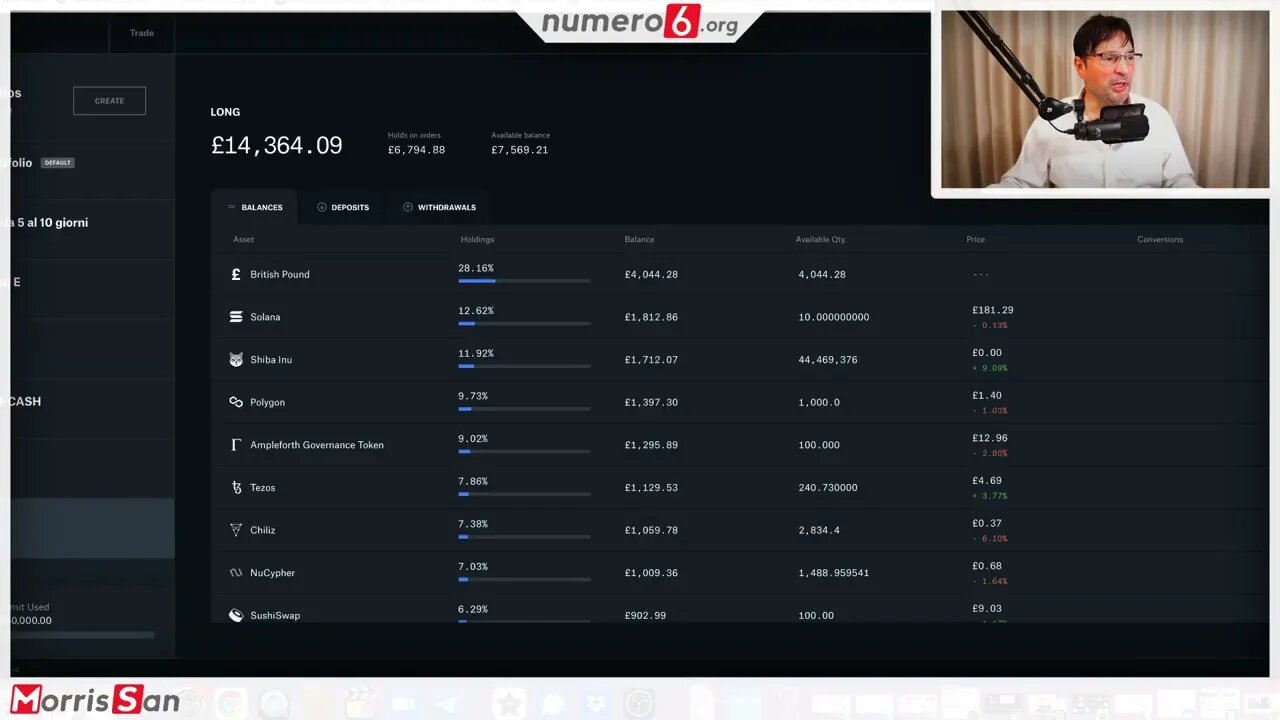Click the NuCypher price £0.68
Image resolution: width=1280 pixels, height=720 pixels.
pos(987,566)
